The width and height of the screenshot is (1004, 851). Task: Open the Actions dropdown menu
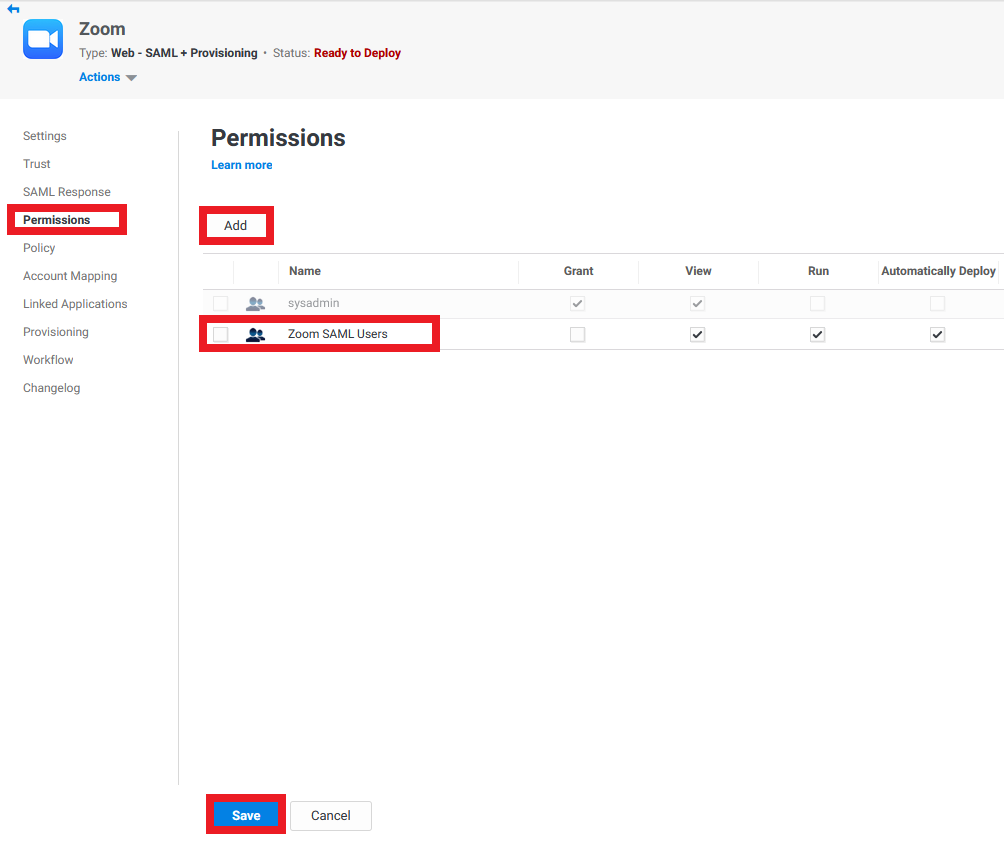coord(108,77)
